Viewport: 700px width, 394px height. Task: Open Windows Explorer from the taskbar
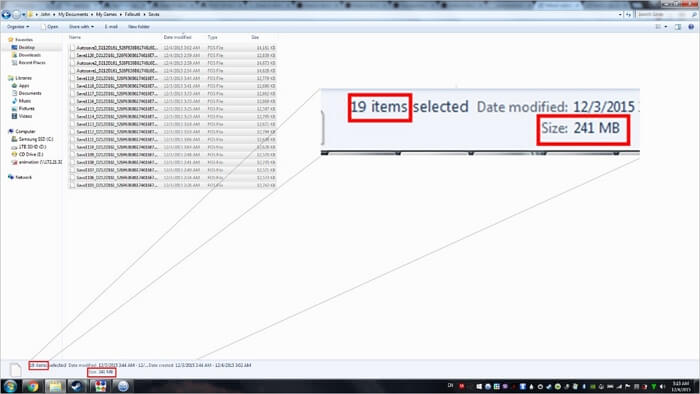pyautogui.click(x=55, y=386)
